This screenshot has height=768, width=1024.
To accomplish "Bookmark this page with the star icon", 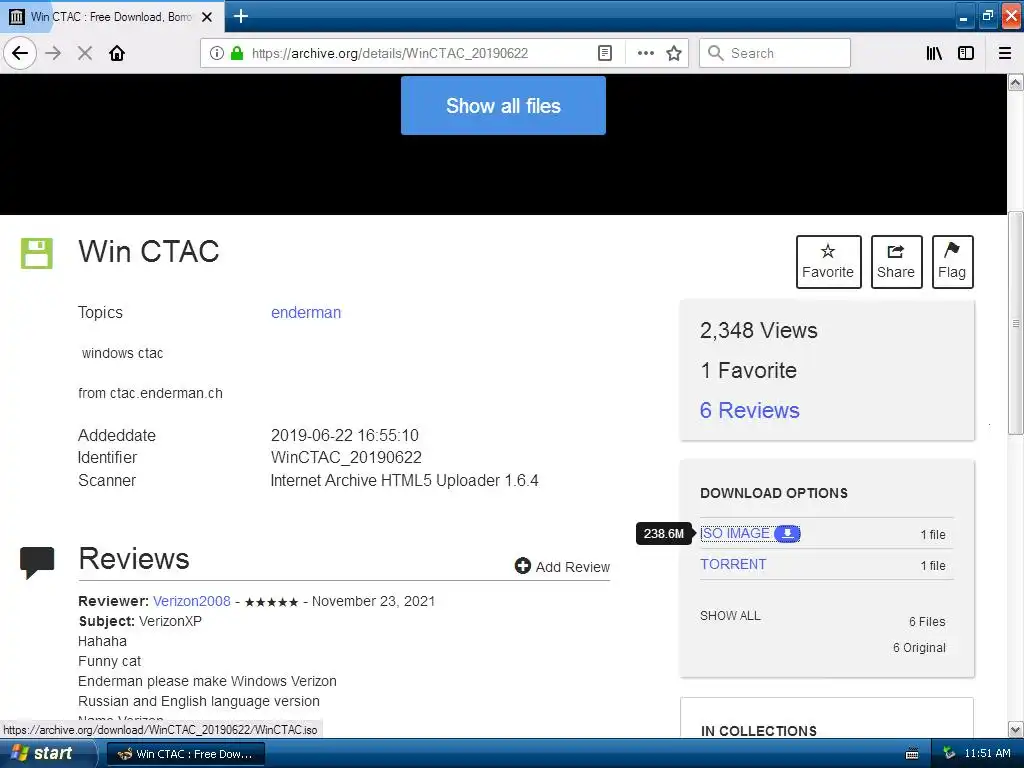I will [674, 53].
